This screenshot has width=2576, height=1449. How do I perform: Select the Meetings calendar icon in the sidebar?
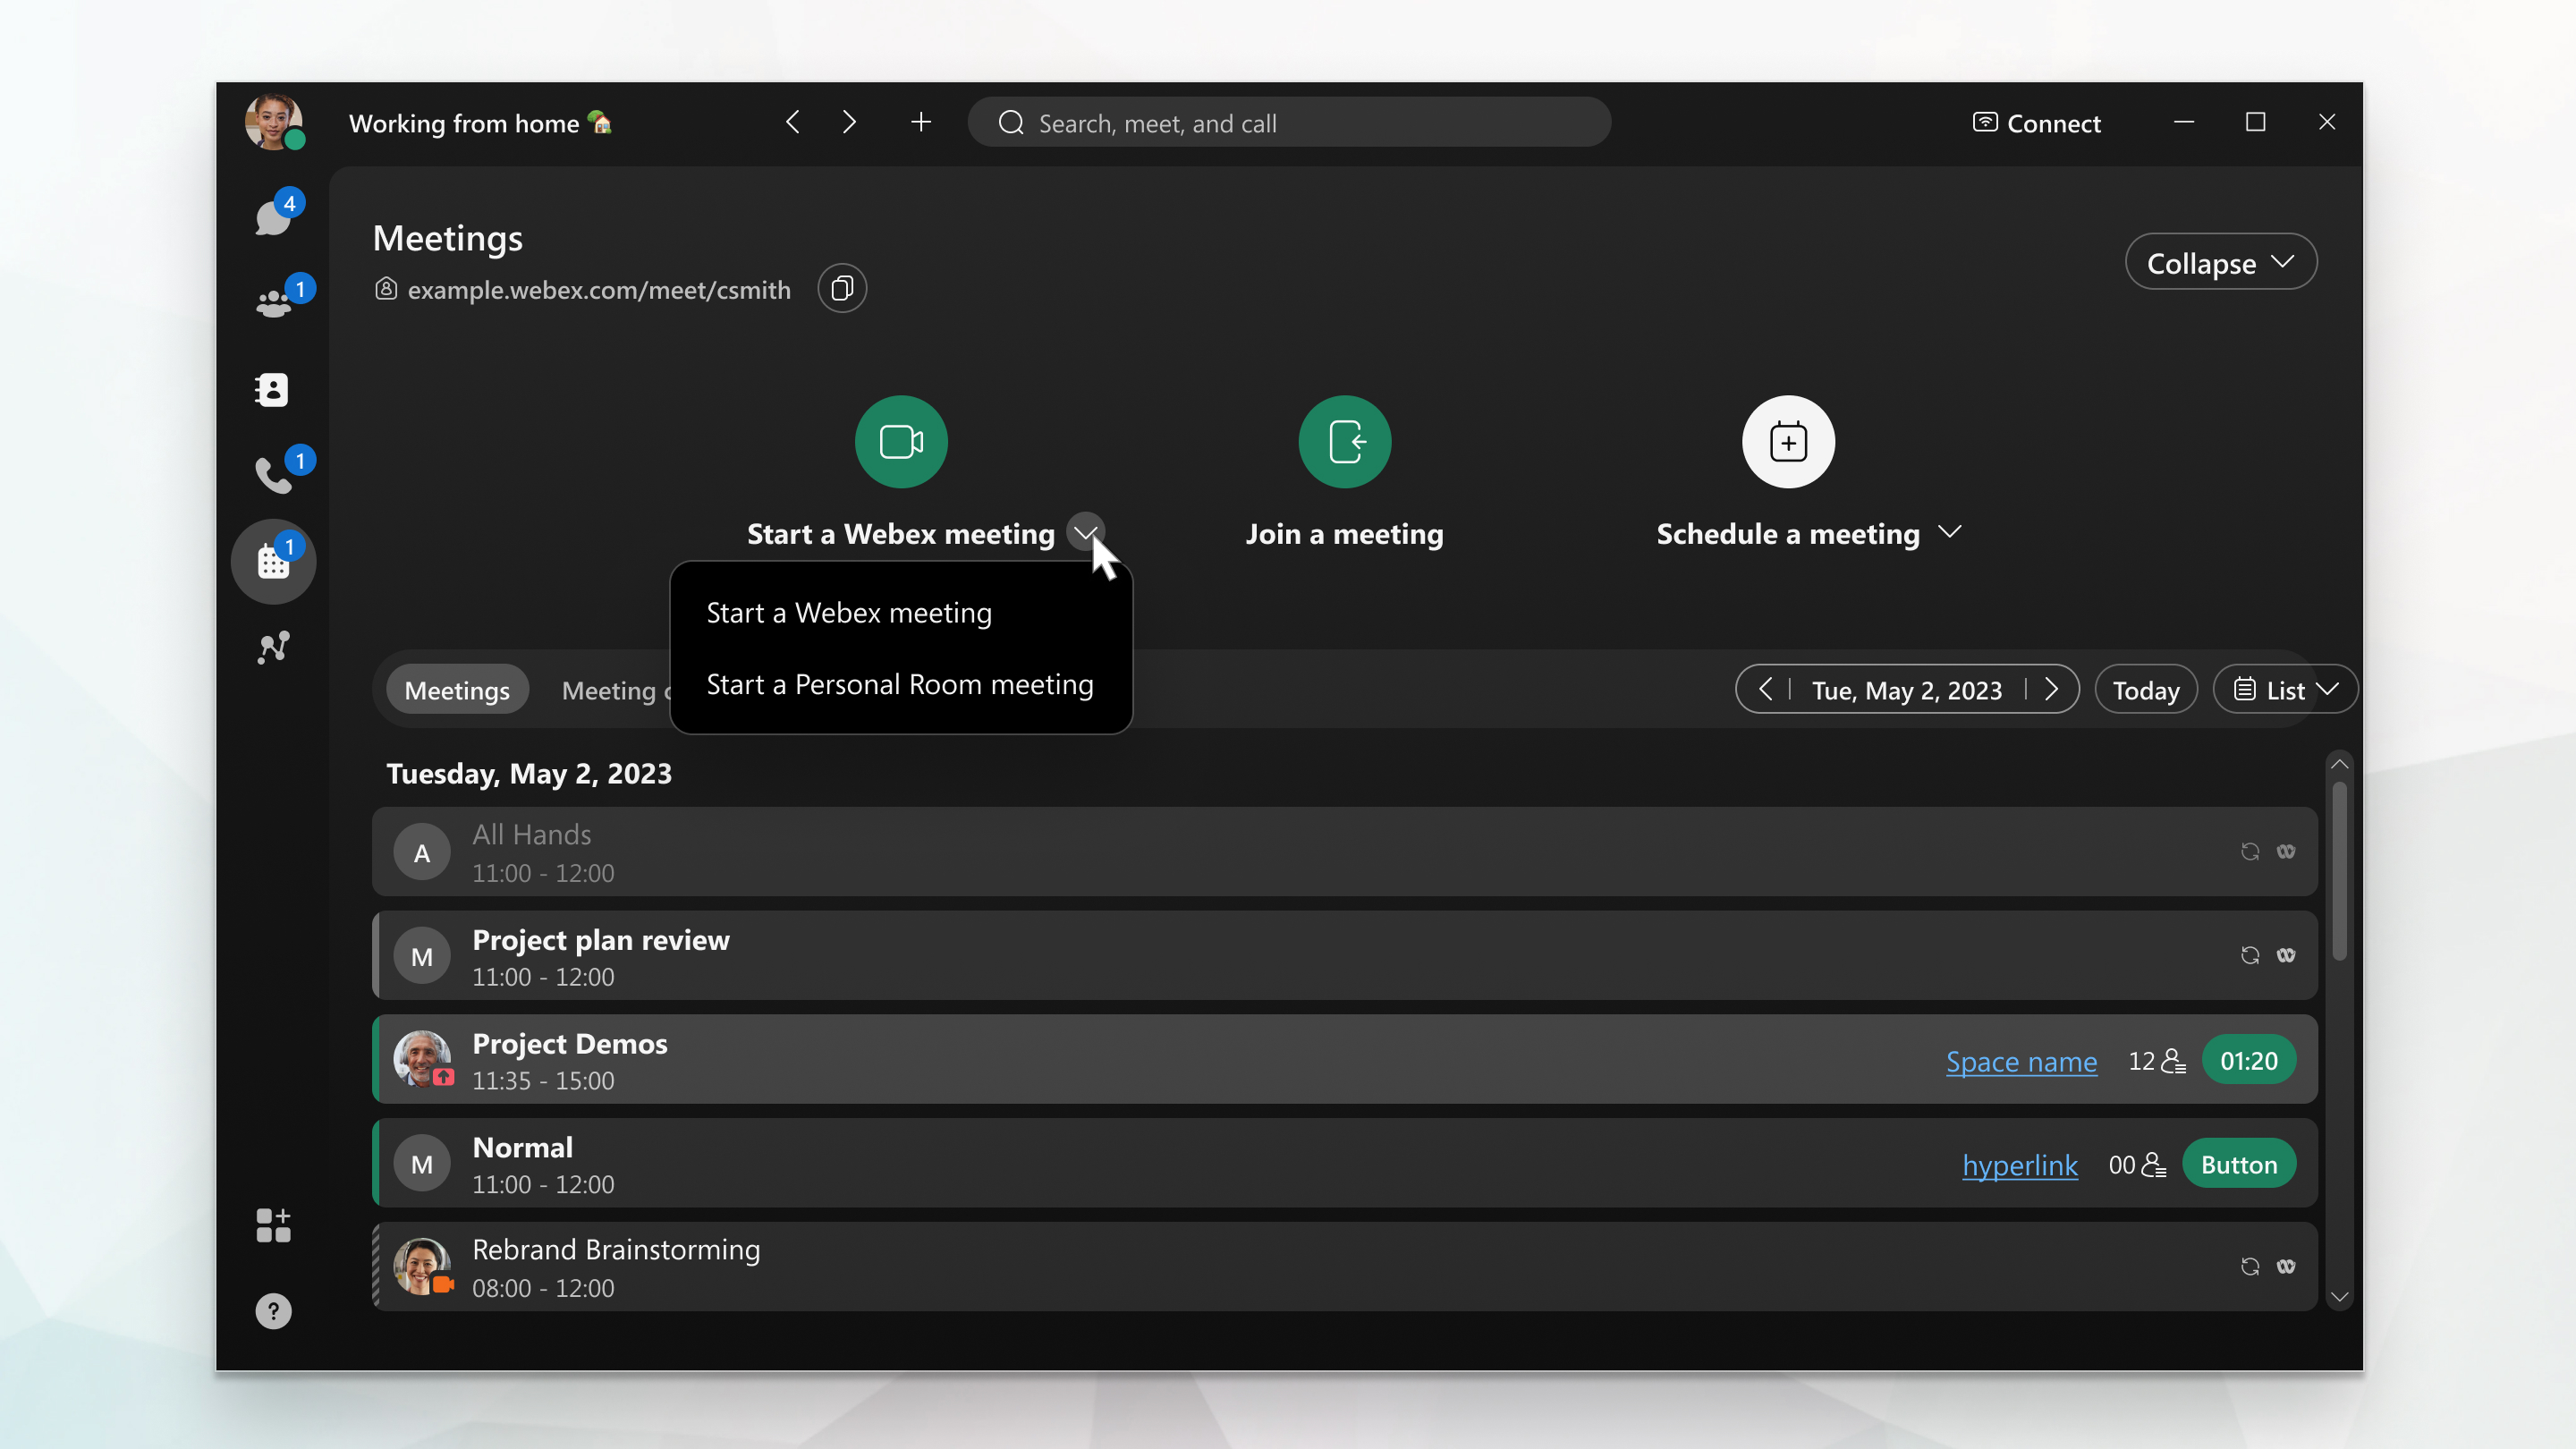click(x=273, y=561)
